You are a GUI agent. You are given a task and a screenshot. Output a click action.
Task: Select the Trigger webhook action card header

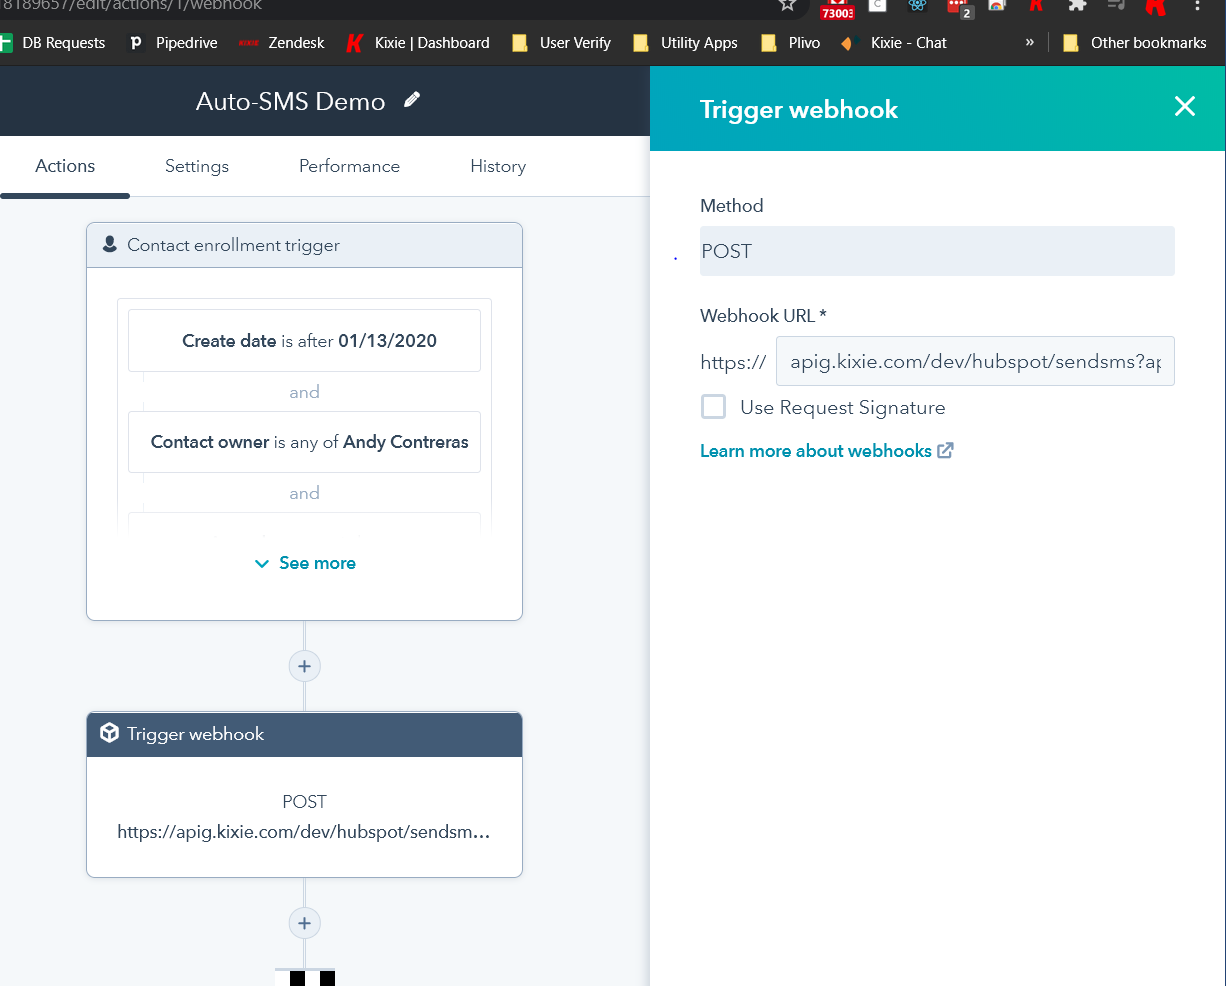(x=304, y=734)
